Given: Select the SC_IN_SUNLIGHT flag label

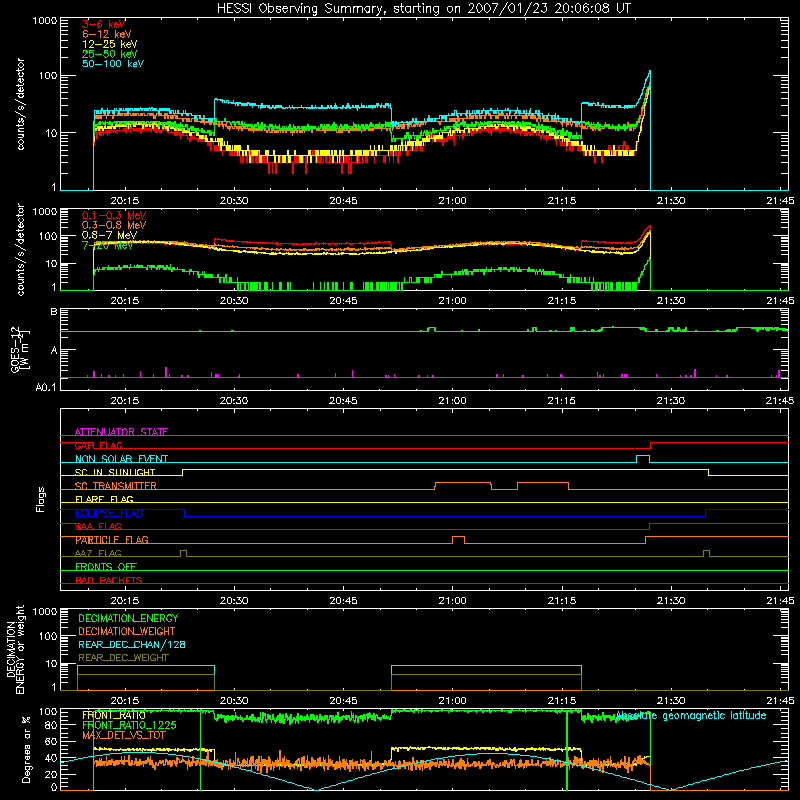Looking at the screenshot, I should 115,472.
